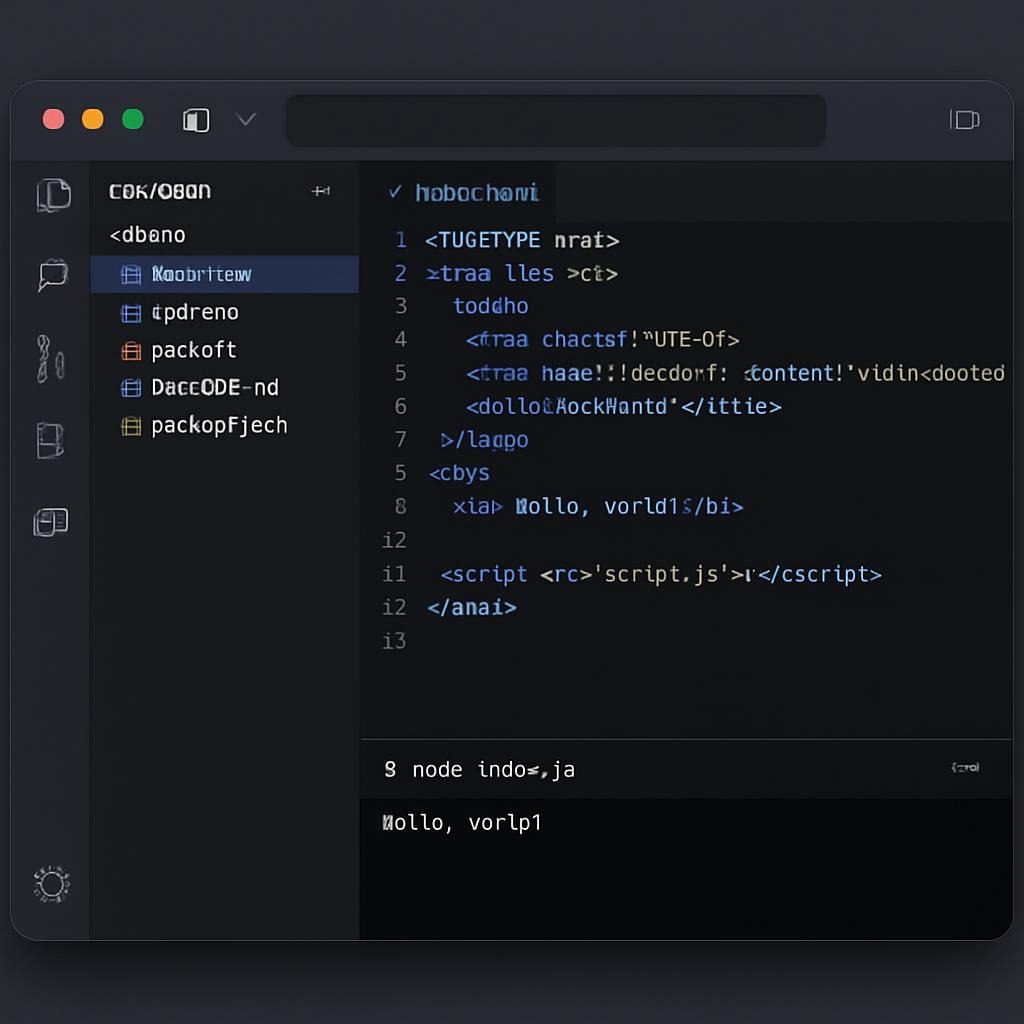
Task: Open the chevron dropdown in title bar
Action: [246, 120]
